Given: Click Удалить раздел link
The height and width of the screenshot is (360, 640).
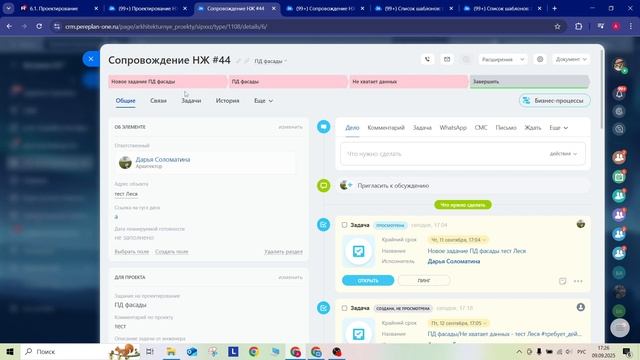Looking at the screenshot, I should 283,251.
